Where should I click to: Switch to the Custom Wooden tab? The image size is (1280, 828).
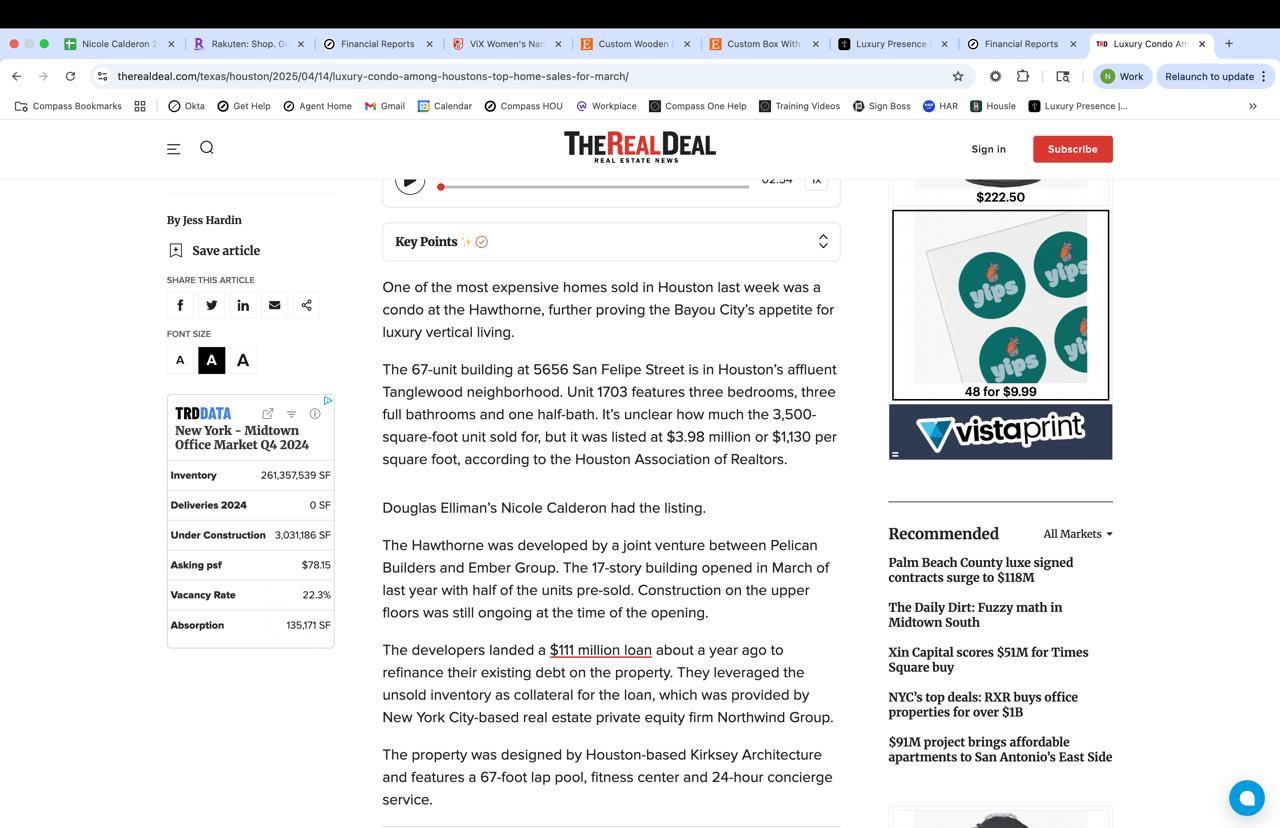(633, 44)
